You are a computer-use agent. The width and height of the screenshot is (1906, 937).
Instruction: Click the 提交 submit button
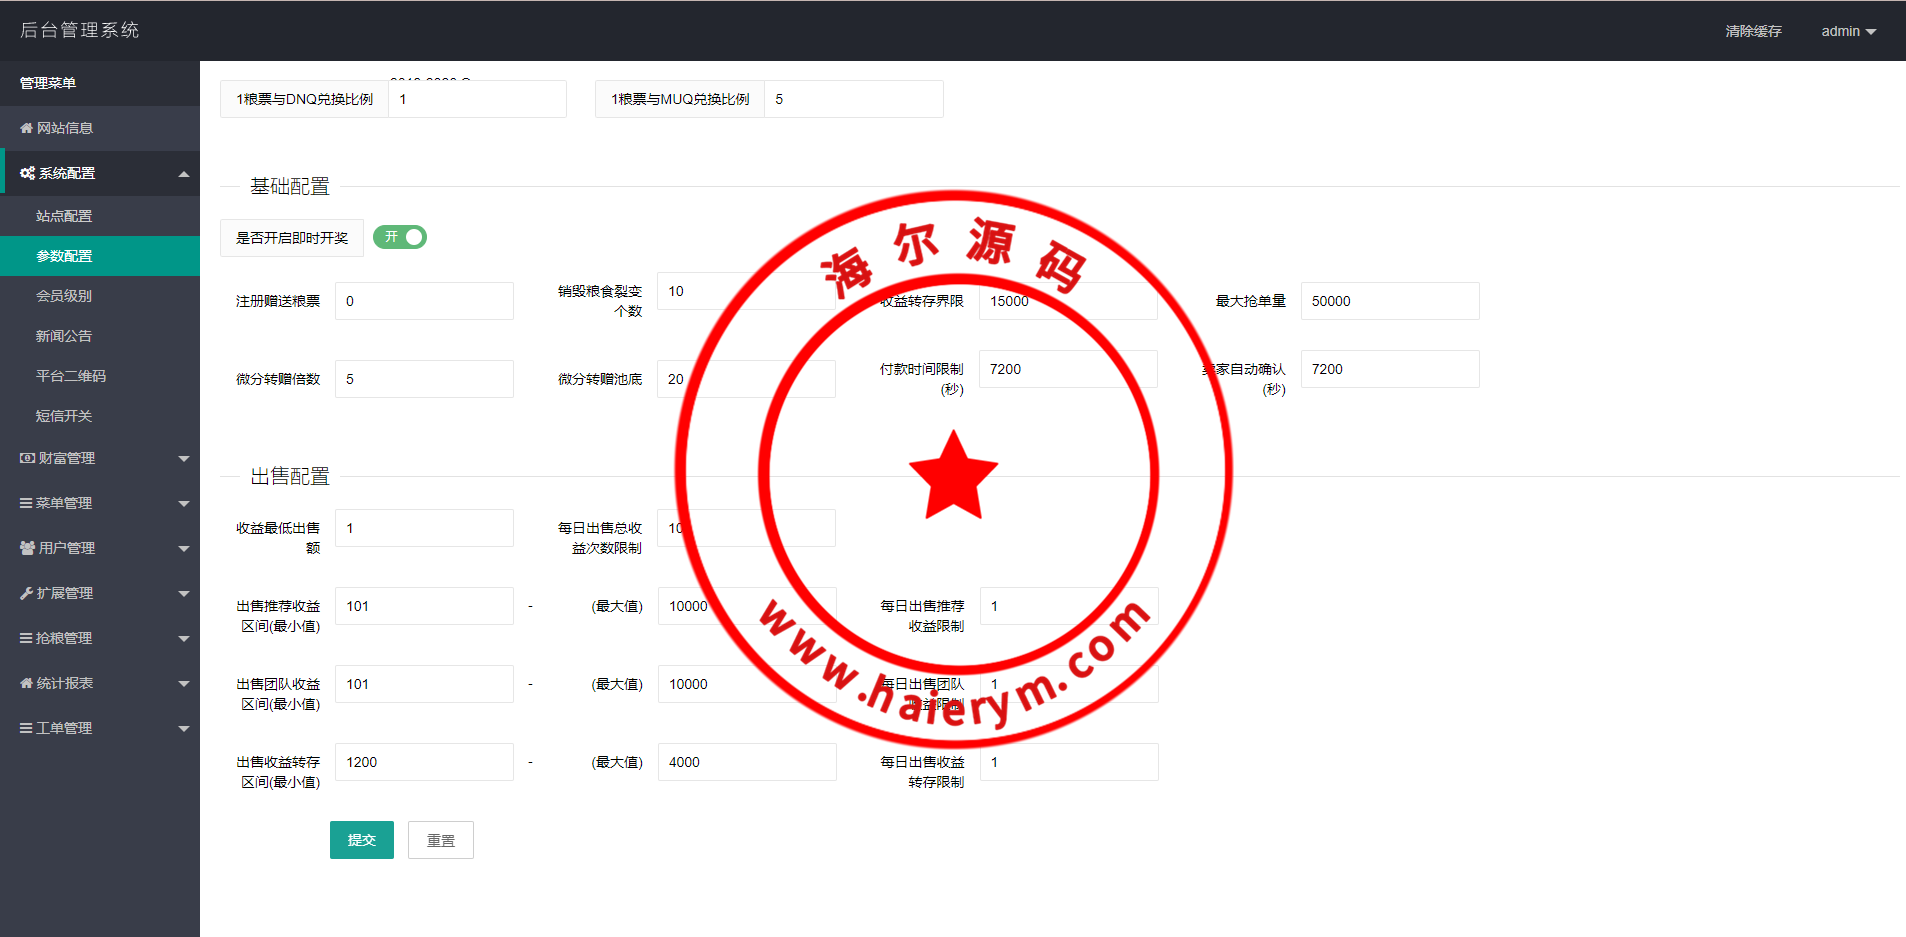click(x=361, y=840)
